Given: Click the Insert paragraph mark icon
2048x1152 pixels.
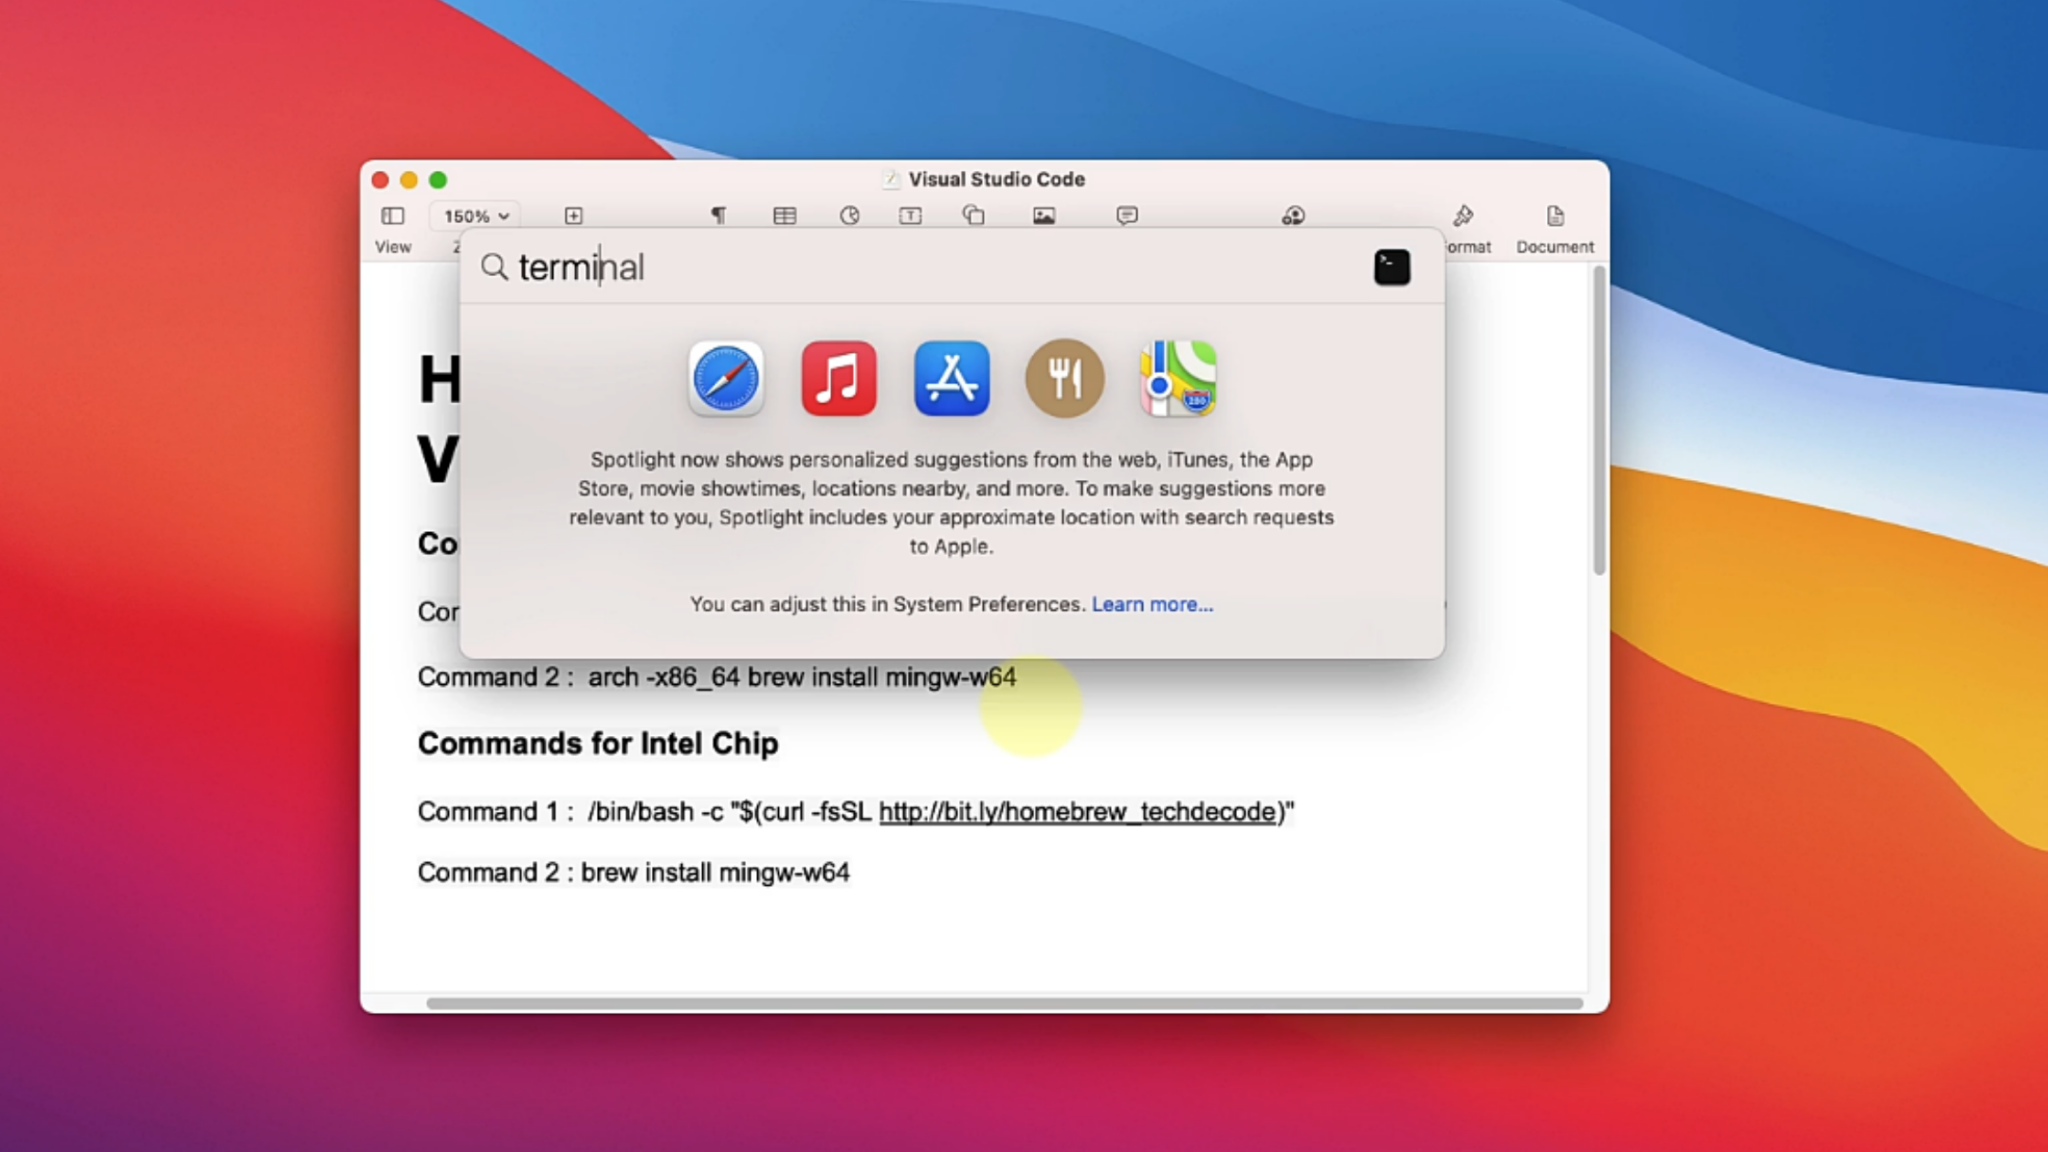Looking at the screenshot, I should point(718,216).
